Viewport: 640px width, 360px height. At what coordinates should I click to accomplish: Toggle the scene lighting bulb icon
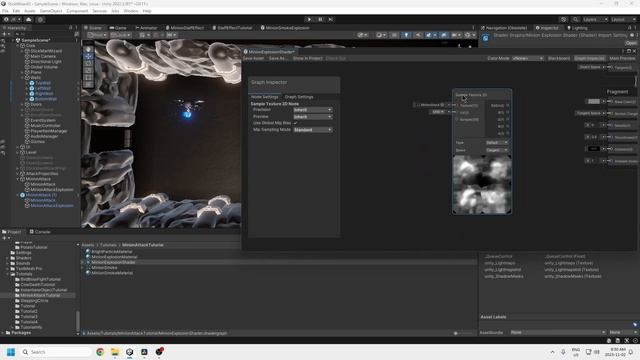pyautogui.click(x=406, y=35)
